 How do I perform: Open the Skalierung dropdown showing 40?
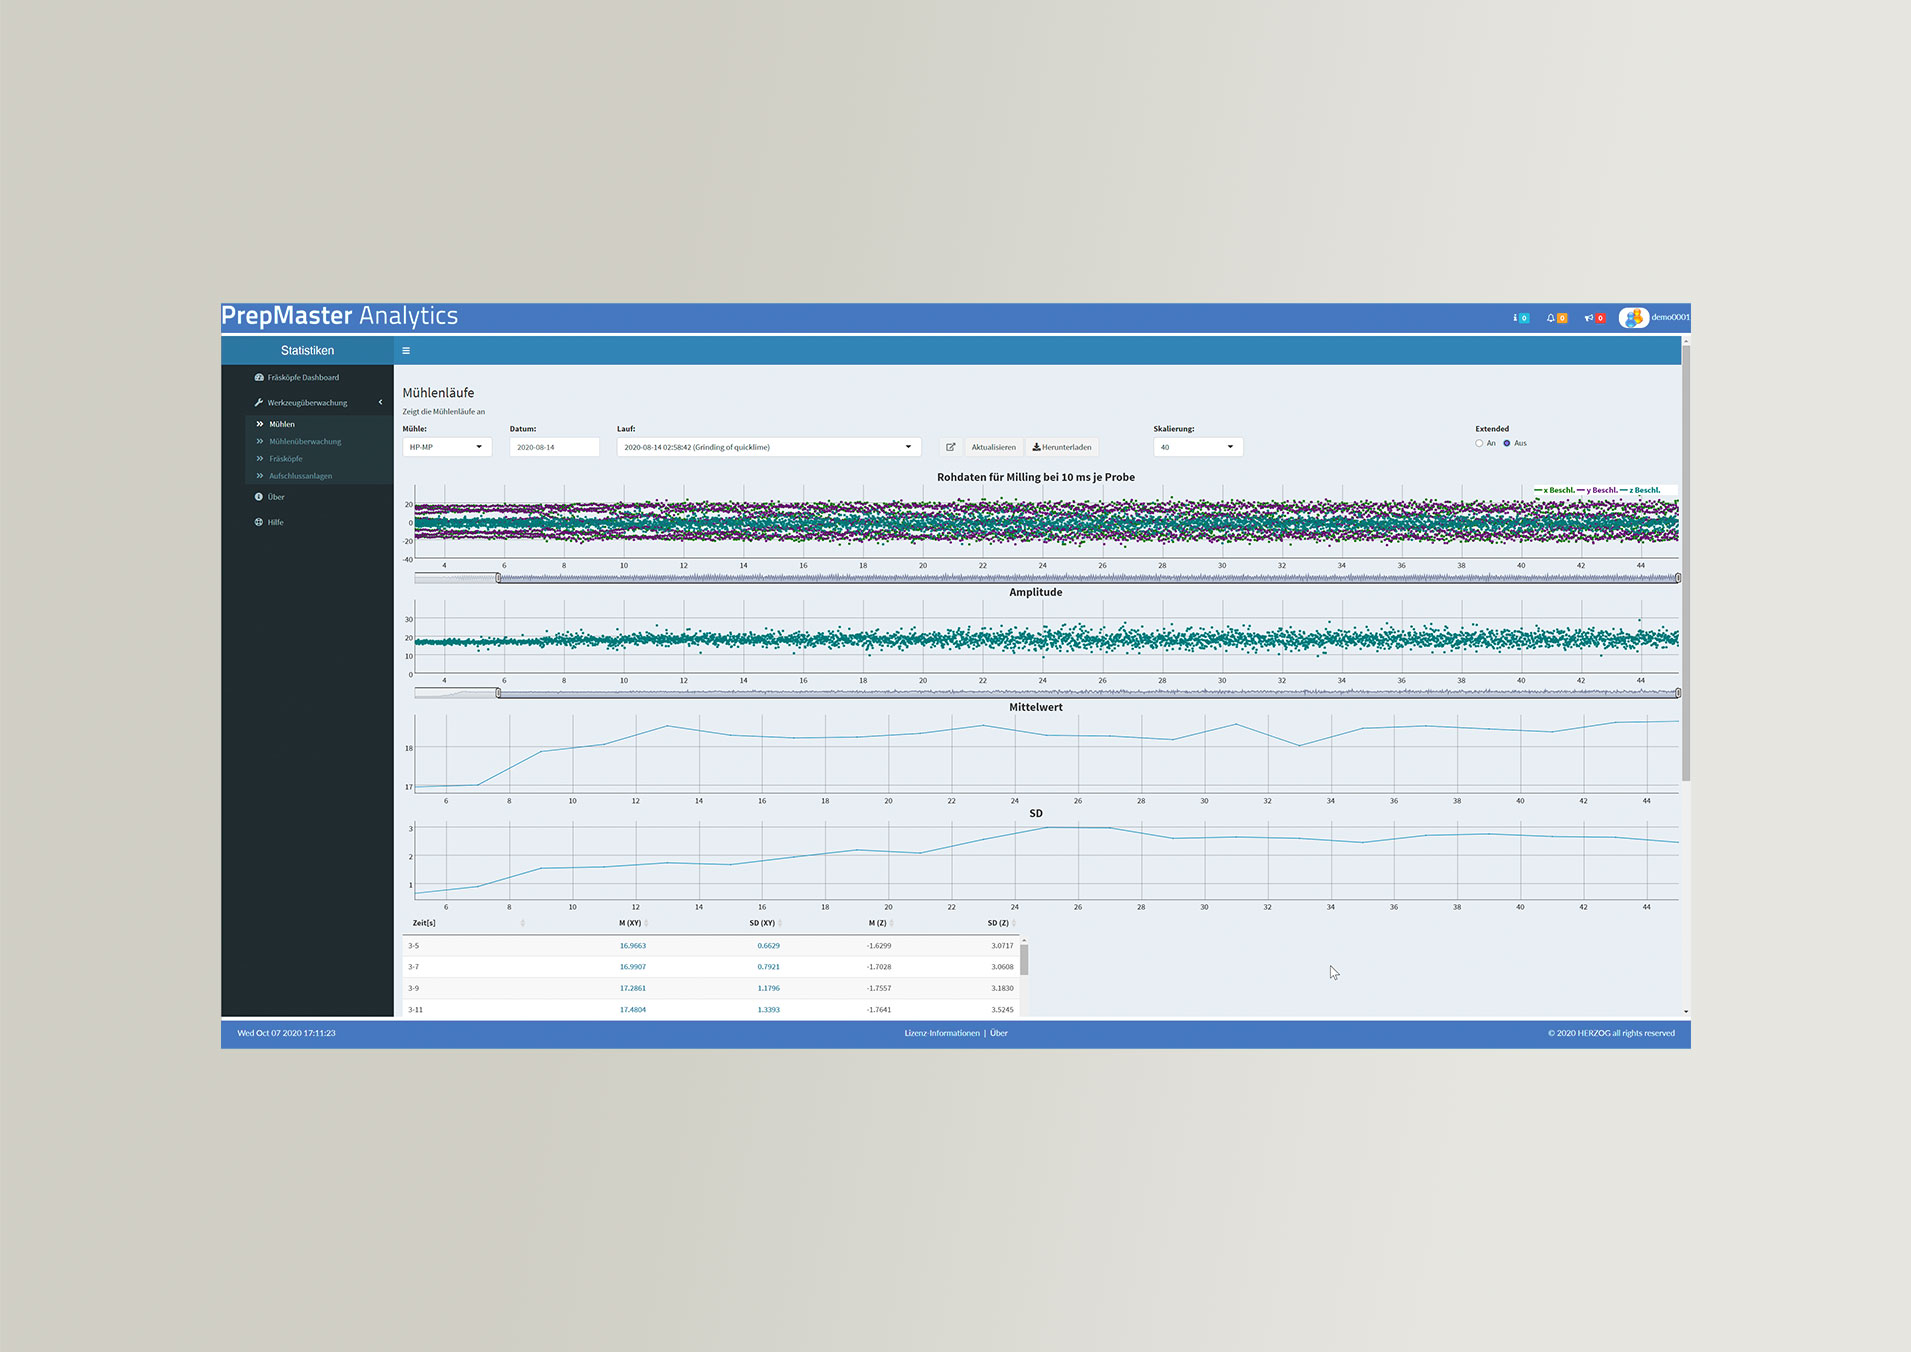coord(1198,447)
